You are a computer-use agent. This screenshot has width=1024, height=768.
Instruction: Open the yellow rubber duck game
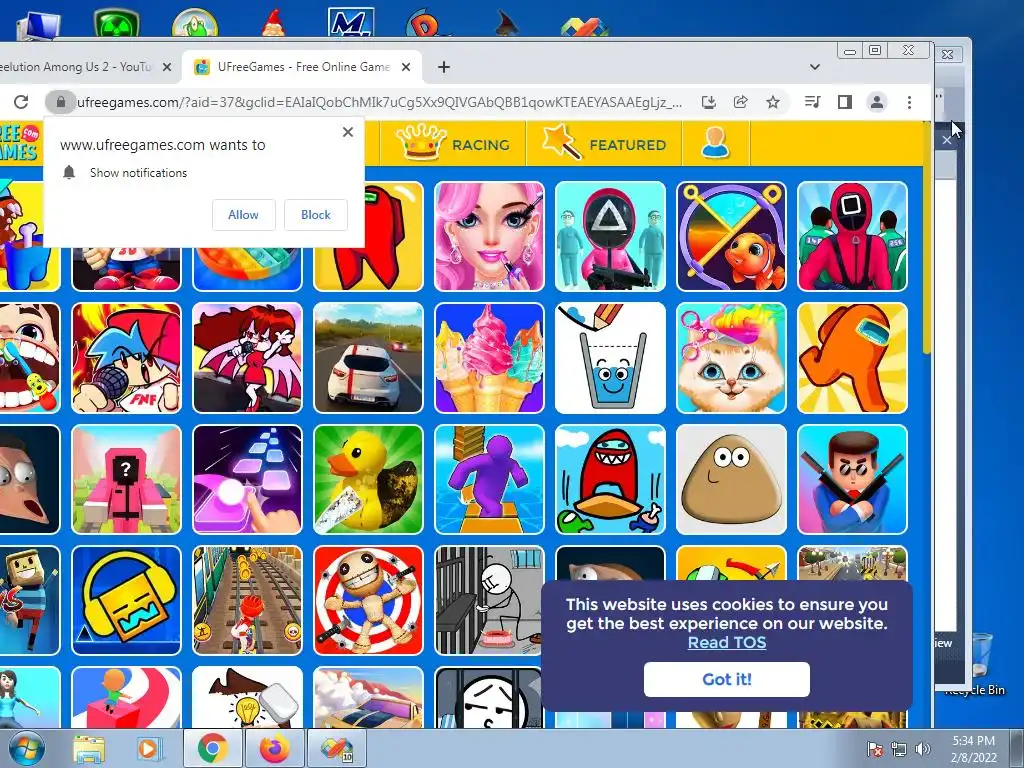tap(368, 479)
